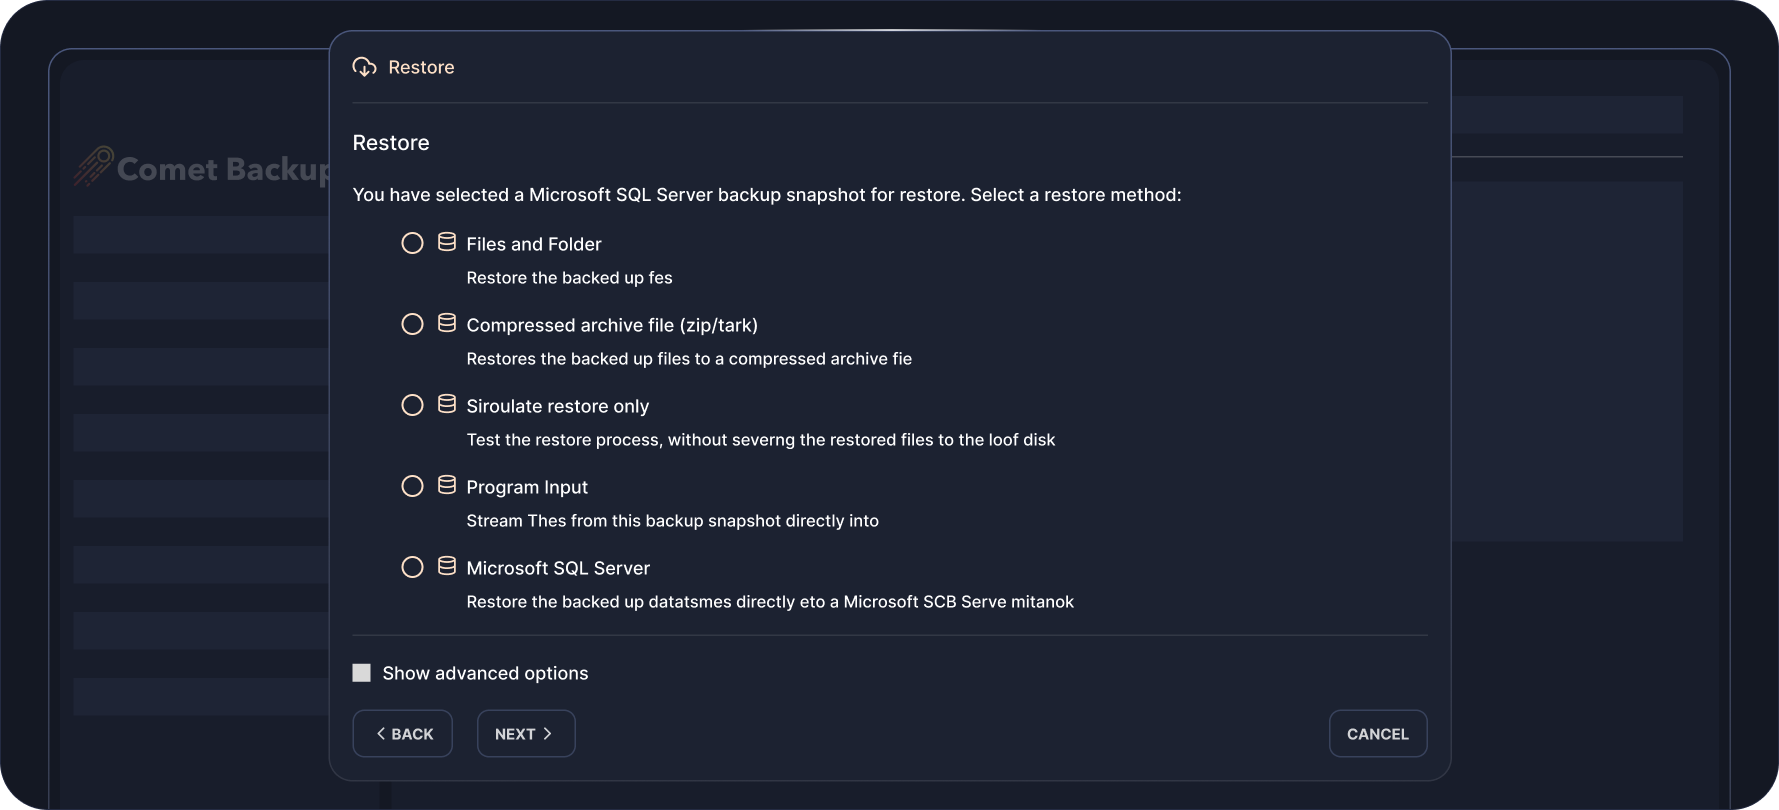Click the Microsoft SQL Server option label
The image size is (1779, 810).
[558, 568]
